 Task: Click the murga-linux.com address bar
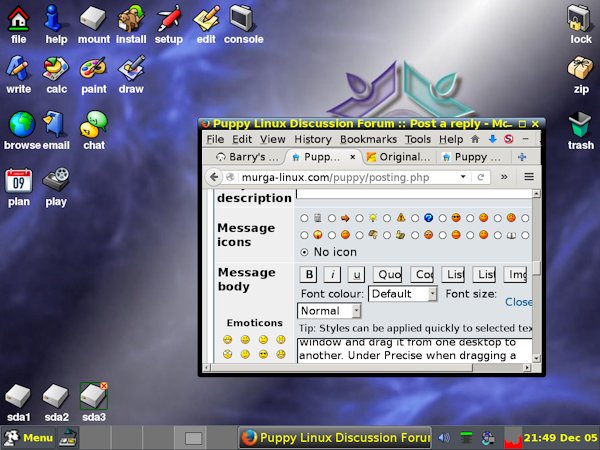coord(348,177)
